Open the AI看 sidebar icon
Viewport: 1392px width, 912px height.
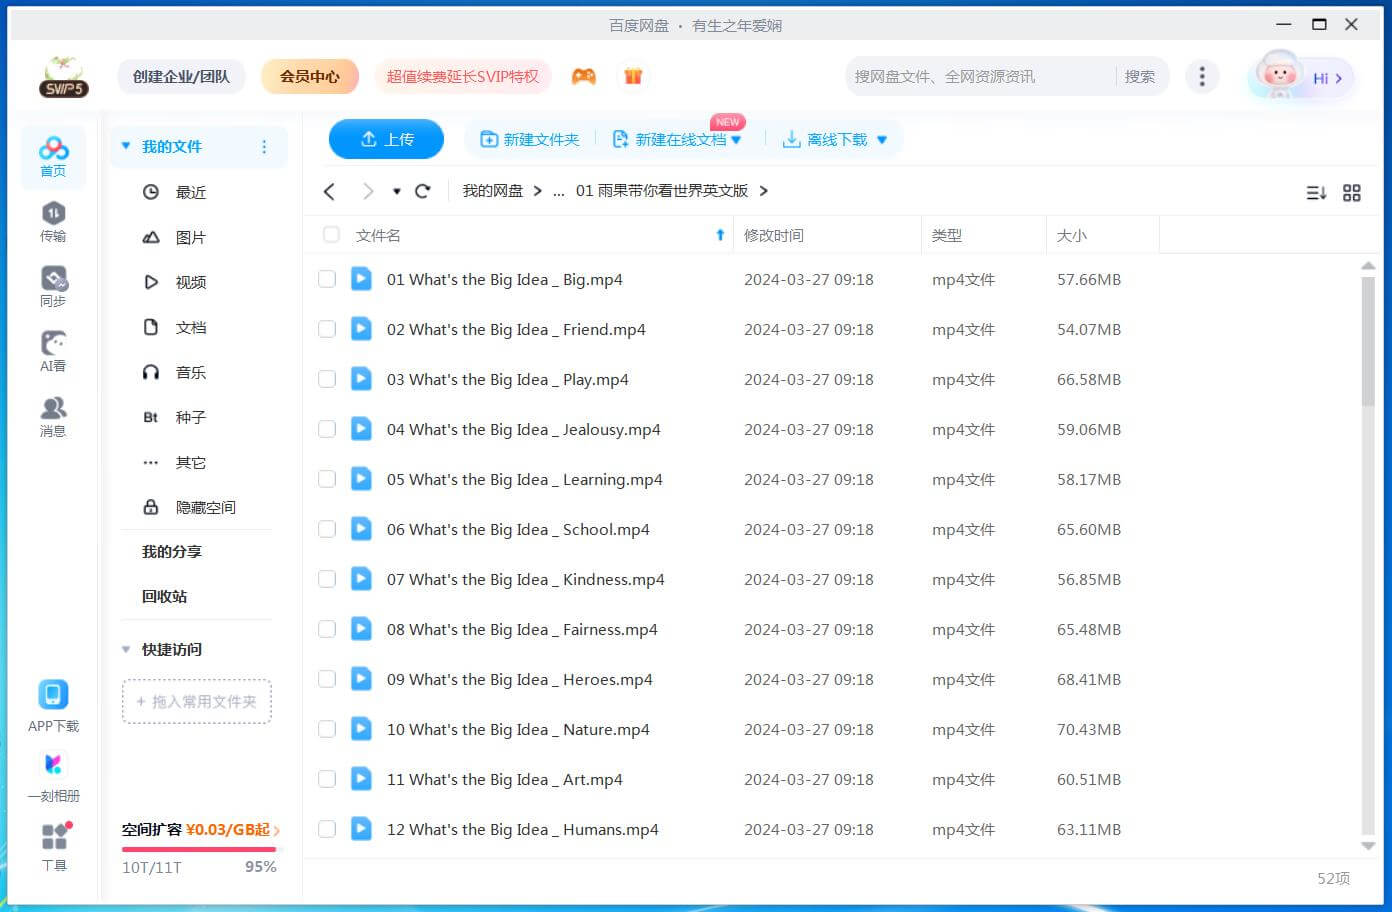[x=53, y=351]
